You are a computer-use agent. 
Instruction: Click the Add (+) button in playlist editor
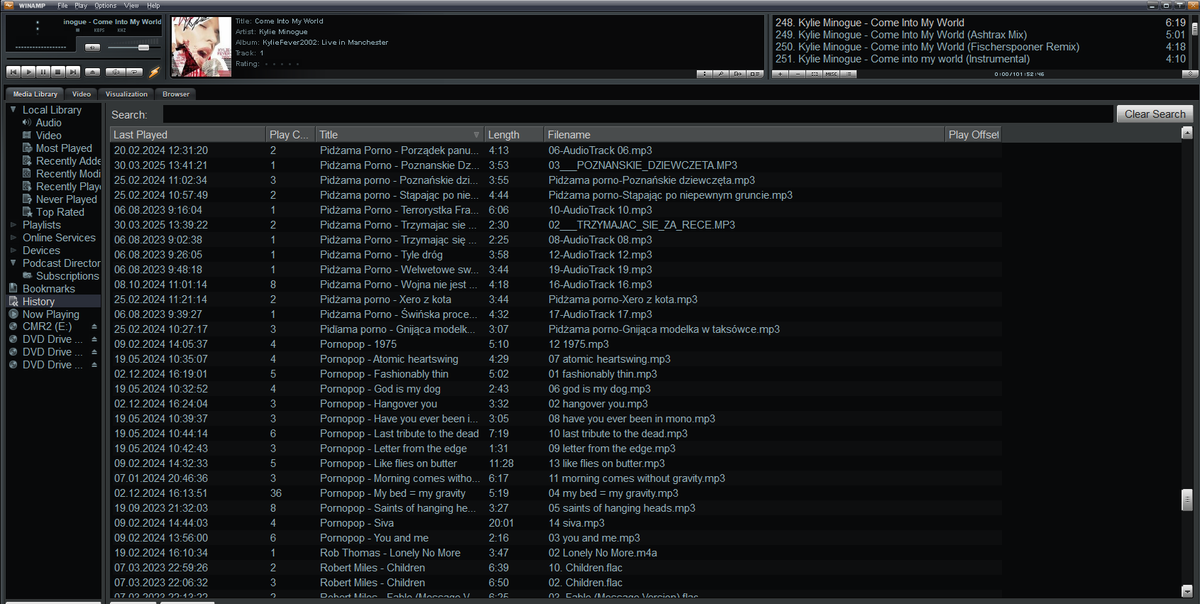[x=780, y=74]
